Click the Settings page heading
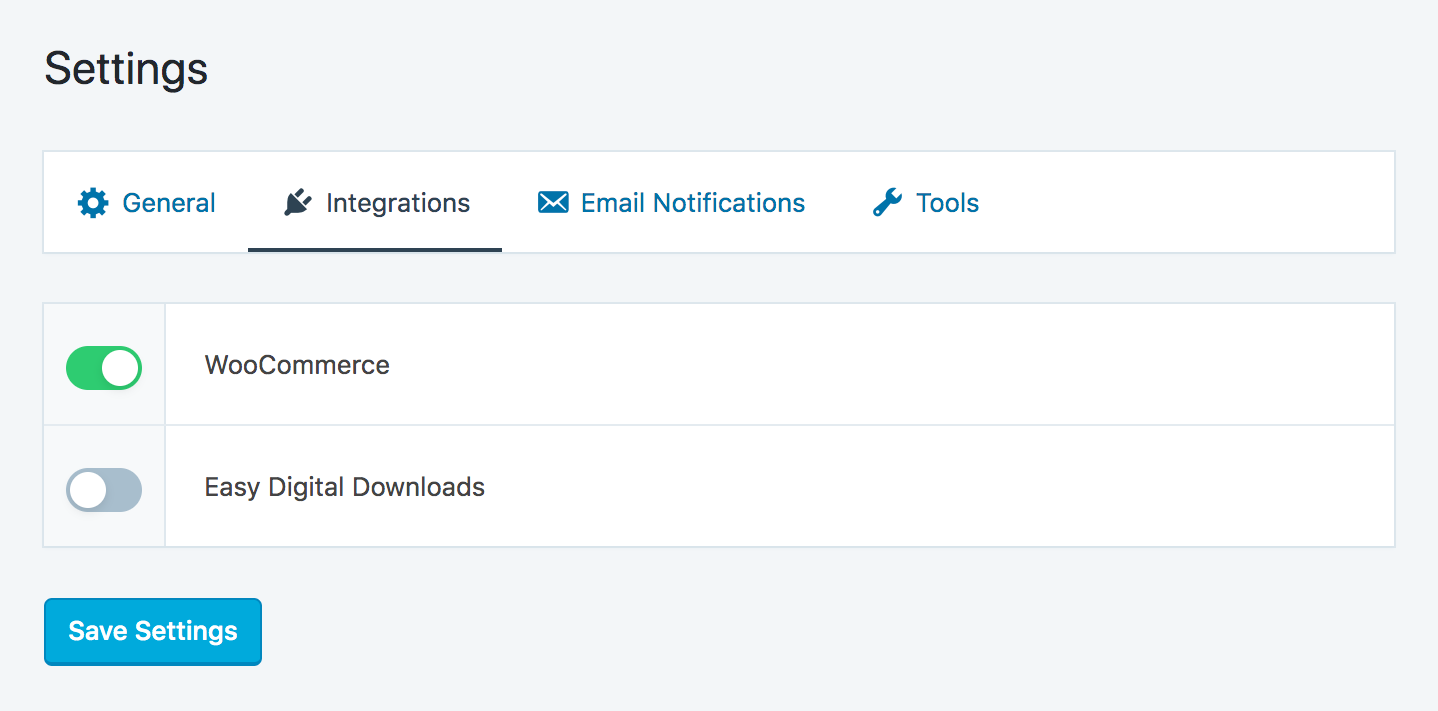This screenshot has width=1438, height=711. 126,69
